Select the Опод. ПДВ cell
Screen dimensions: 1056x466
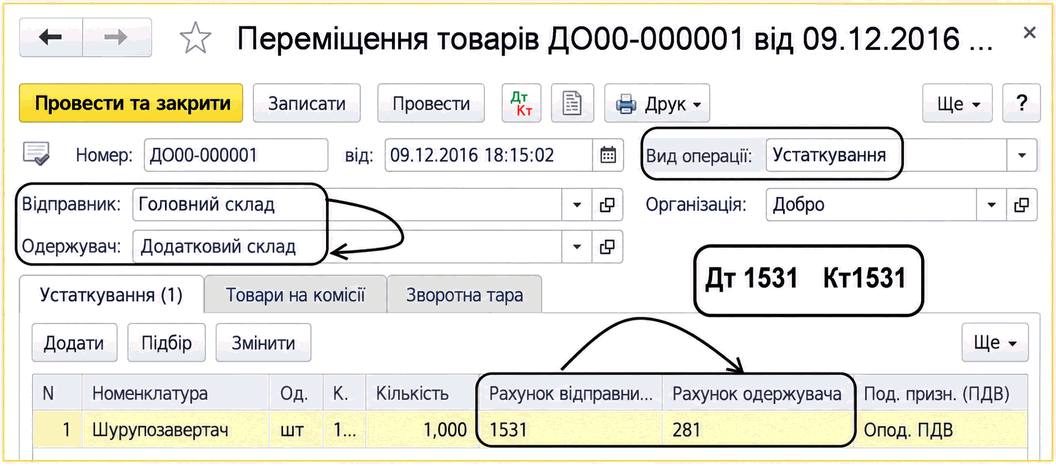941,430
